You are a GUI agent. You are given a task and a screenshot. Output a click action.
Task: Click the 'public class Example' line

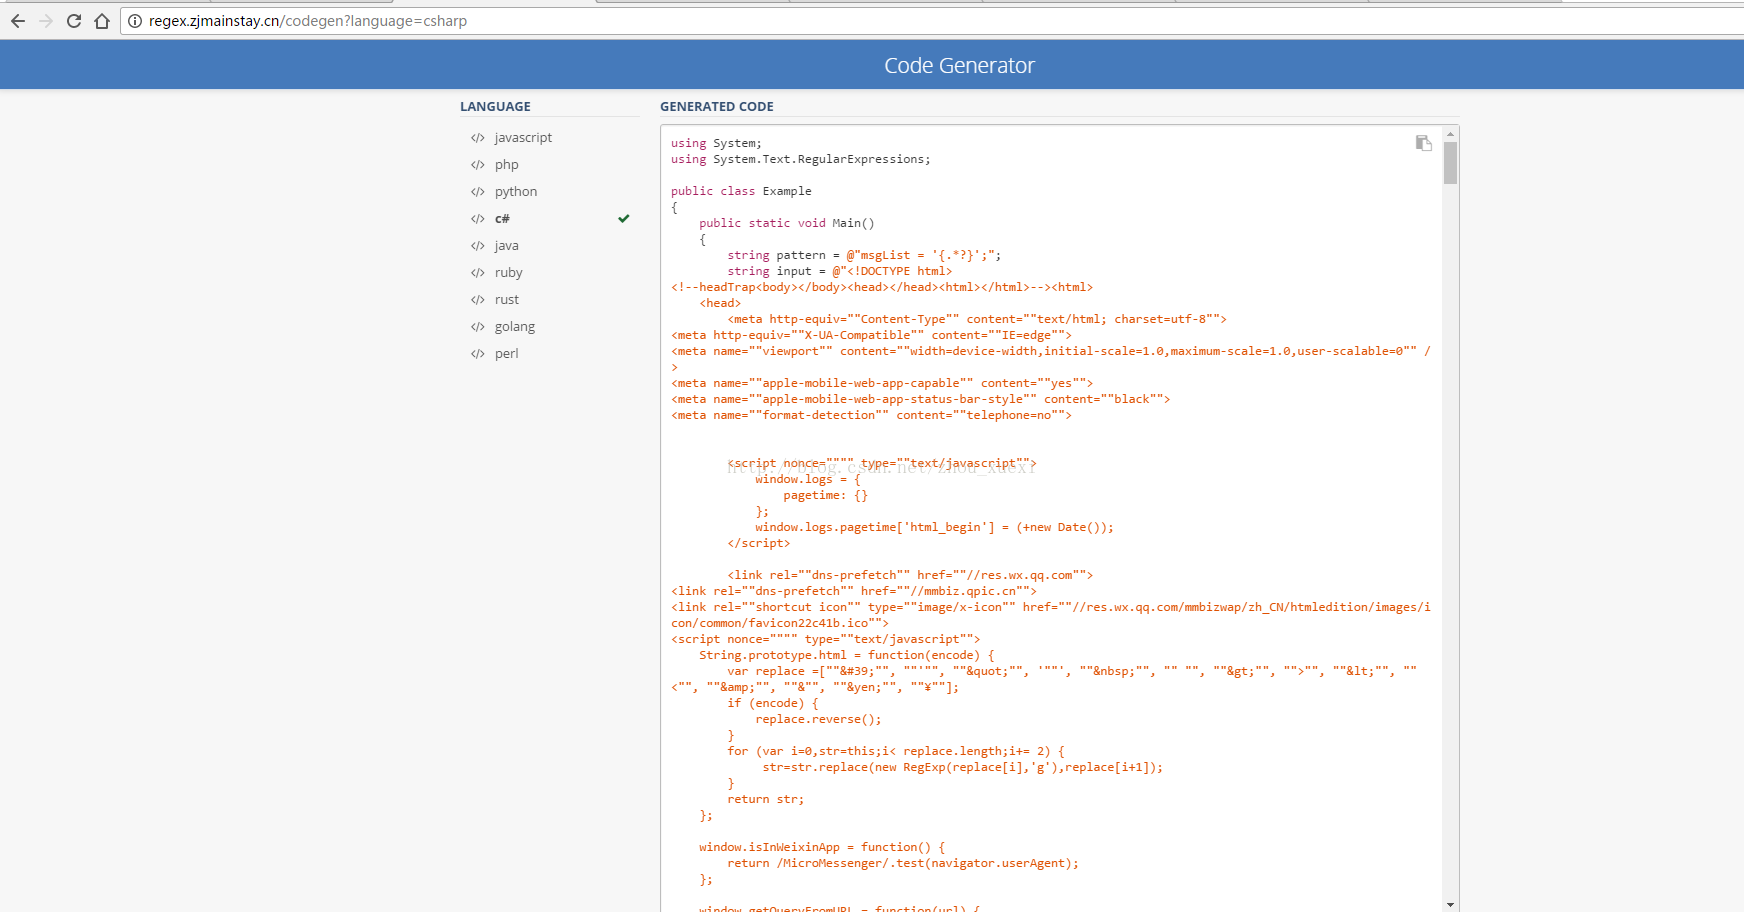tap(741, 191)
